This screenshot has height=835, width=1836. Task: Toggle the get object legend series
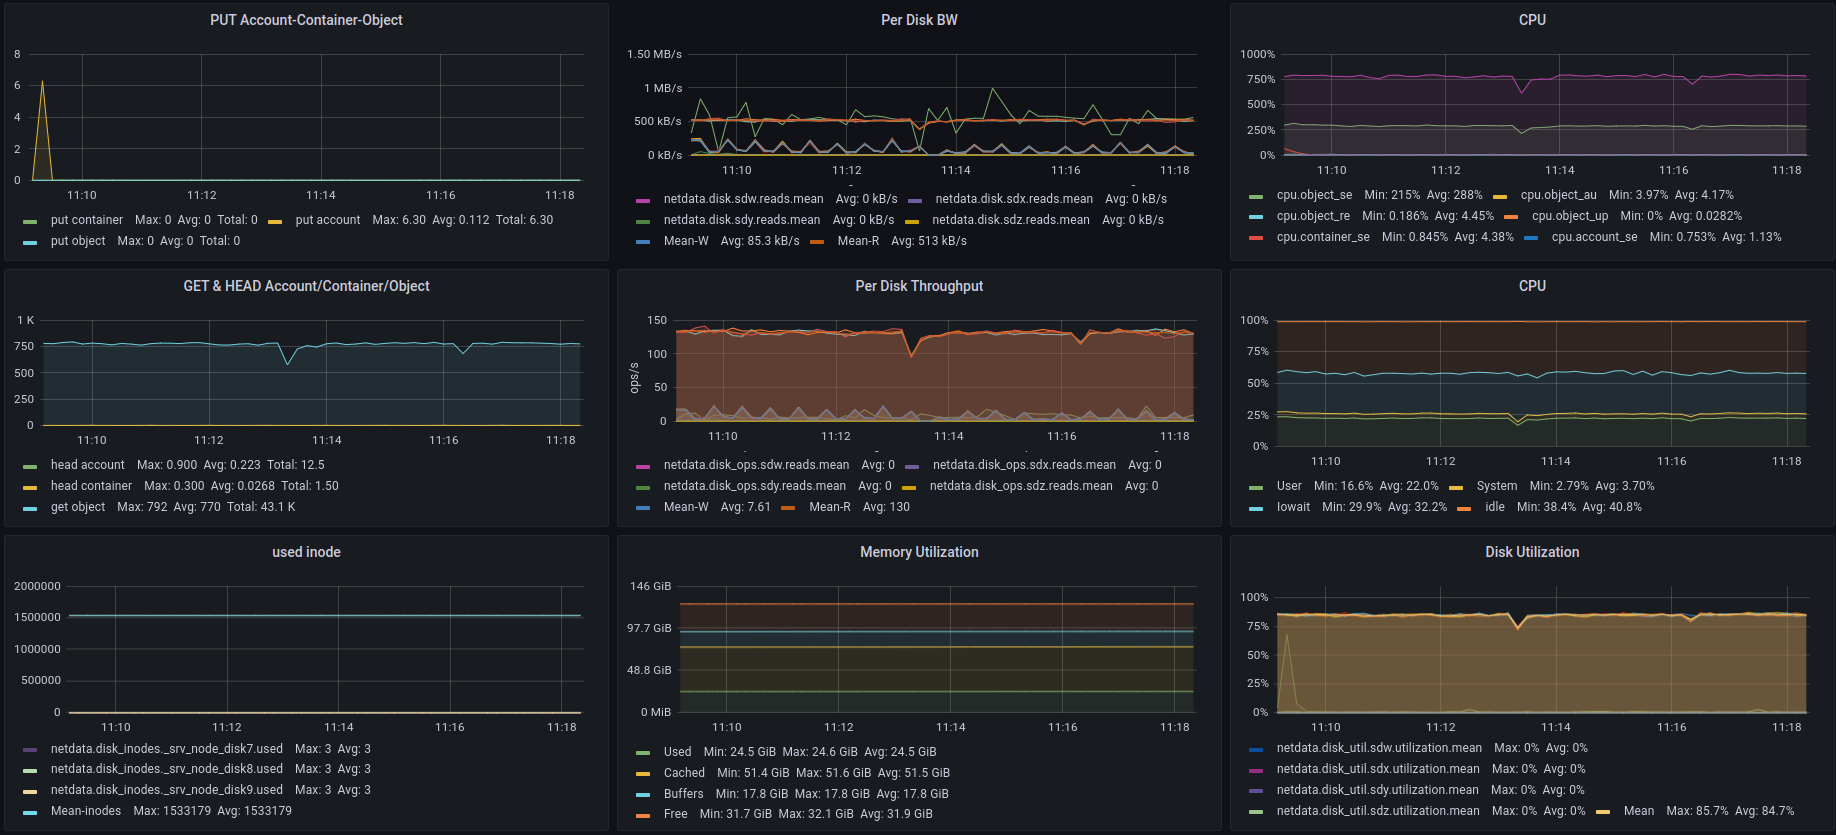(78, 507)
